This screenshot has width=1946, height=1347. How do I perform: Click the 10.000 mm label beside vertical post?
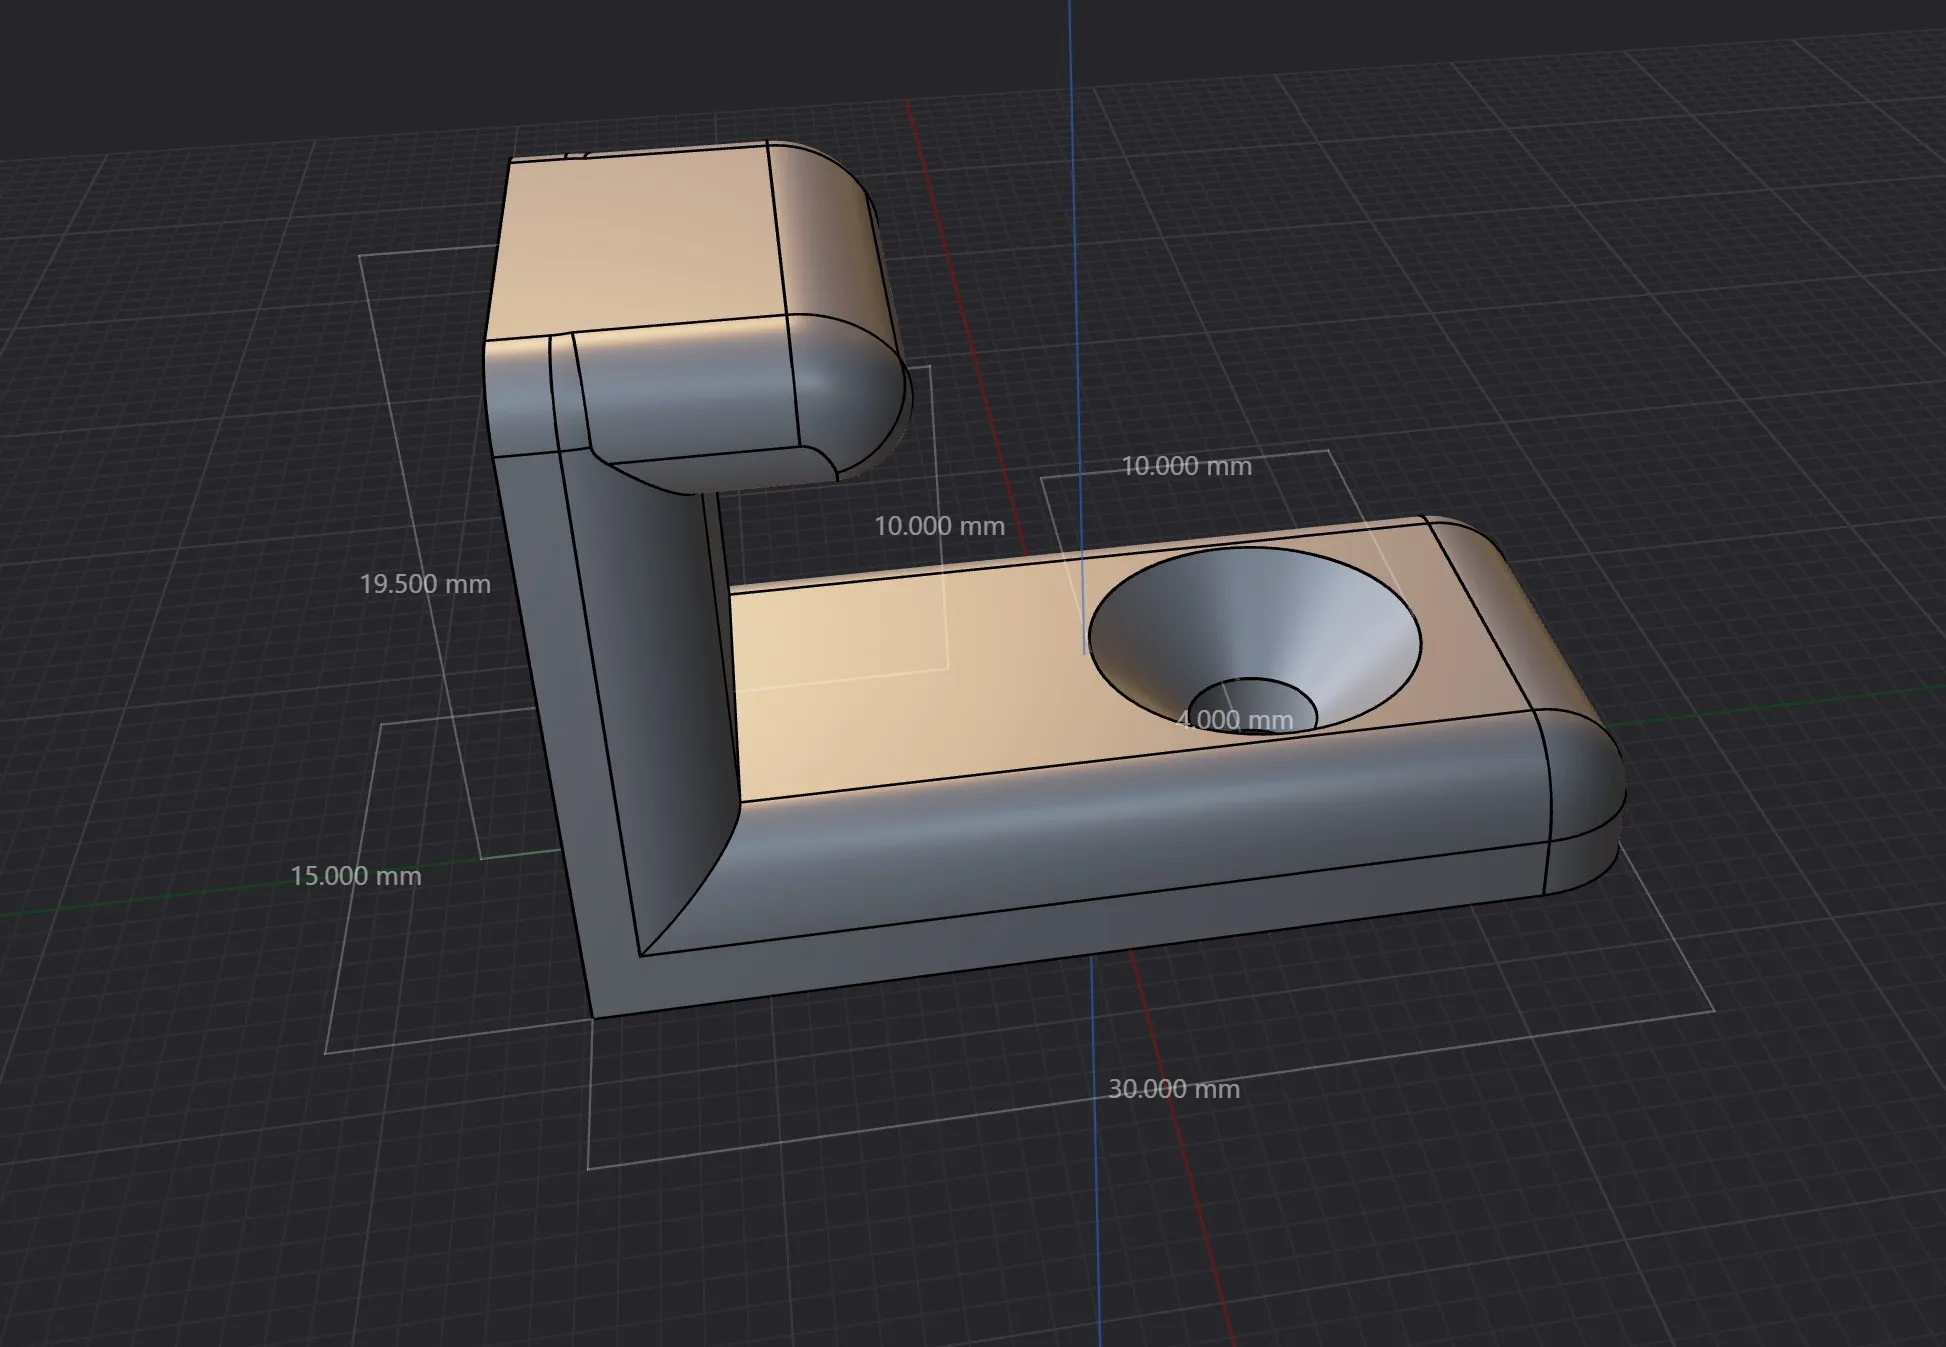point(939,526)
